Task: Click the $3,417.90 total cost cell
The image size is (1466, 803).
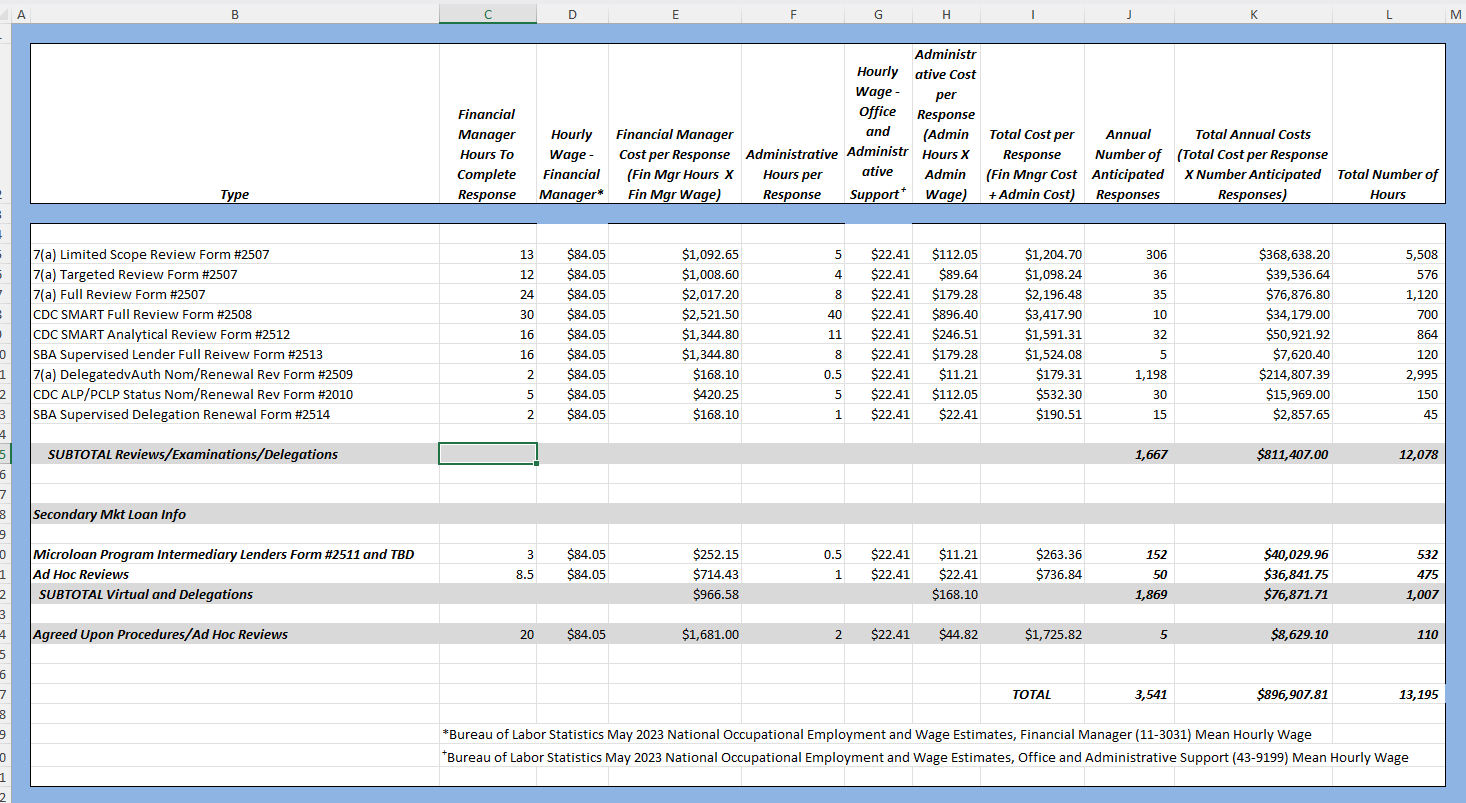Action: [1053, 315]
